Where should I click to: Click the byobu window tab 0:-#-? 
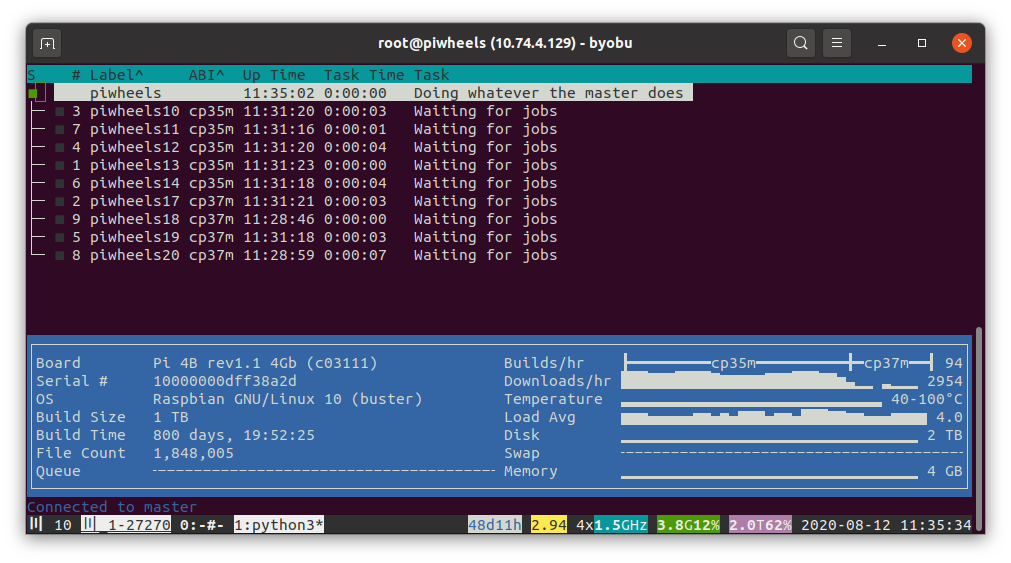[x=202, y=525]
